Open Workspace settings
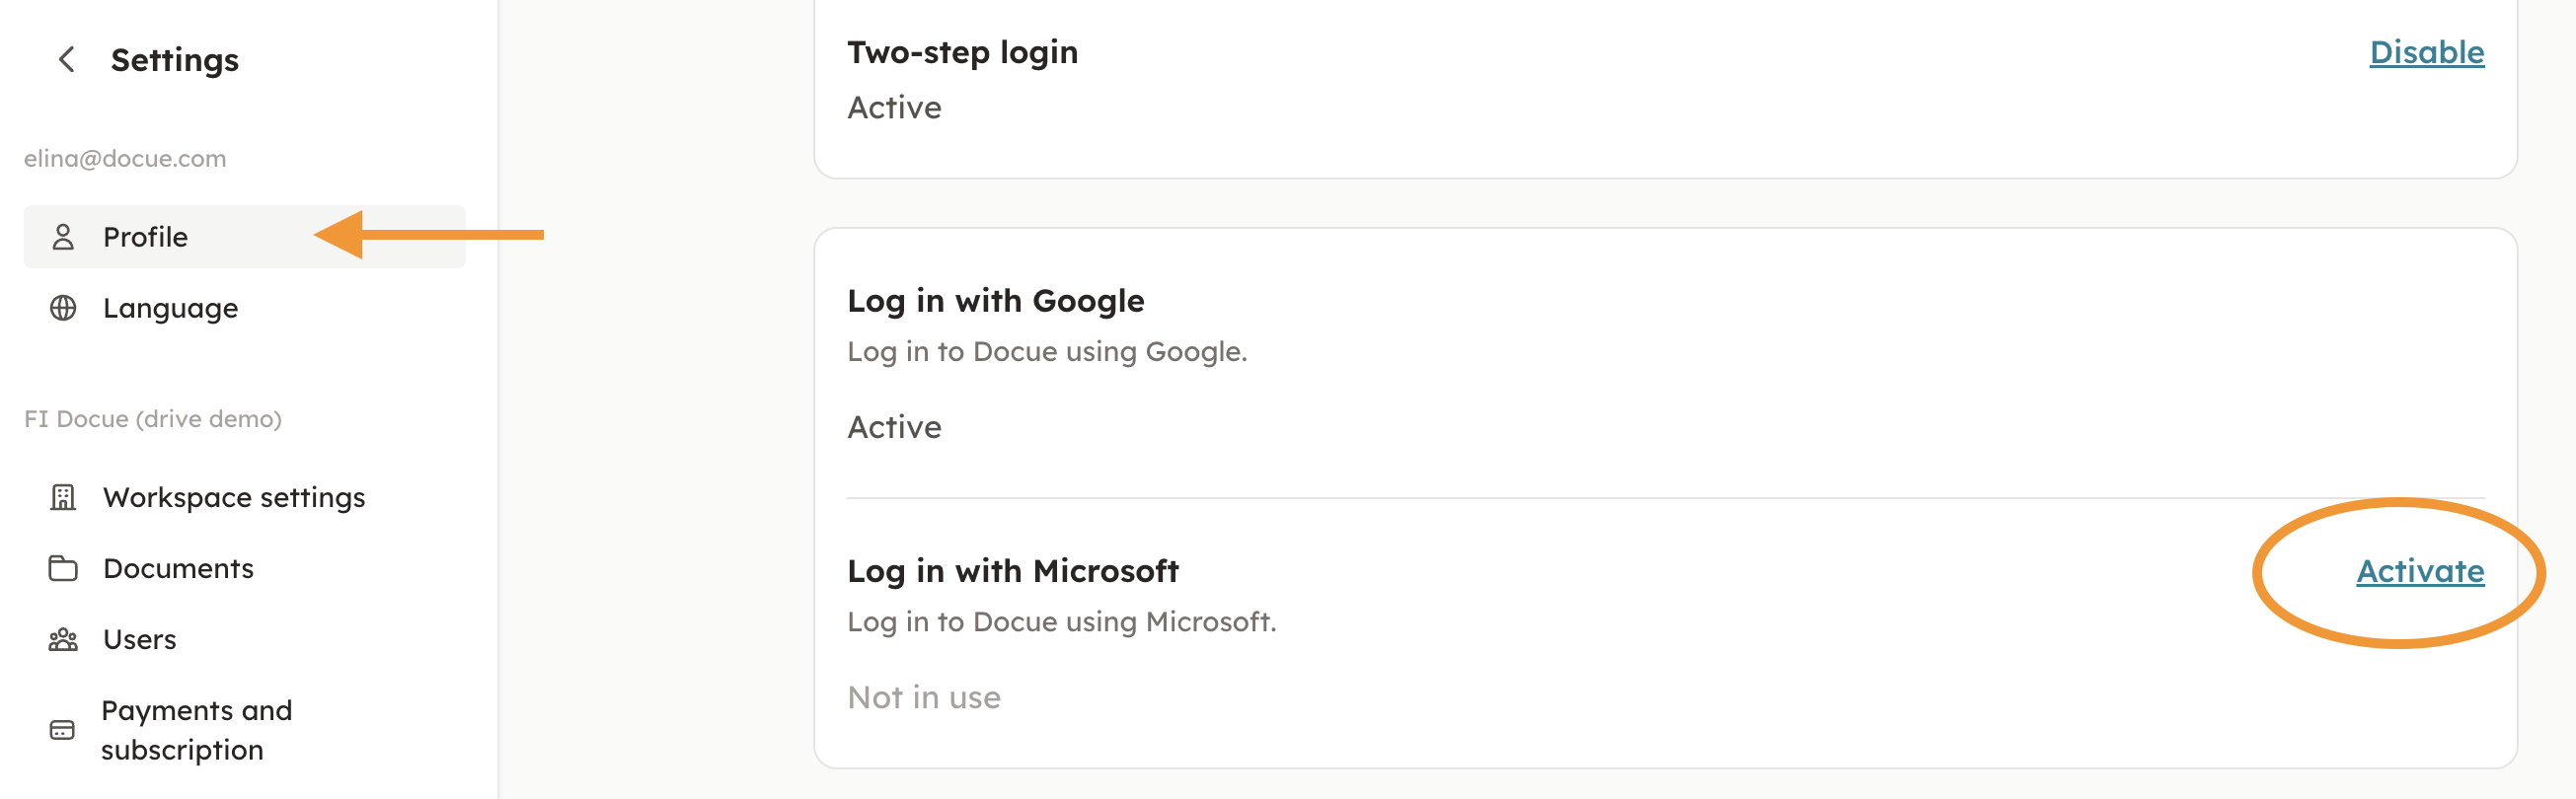 click(x=234, y=497)
